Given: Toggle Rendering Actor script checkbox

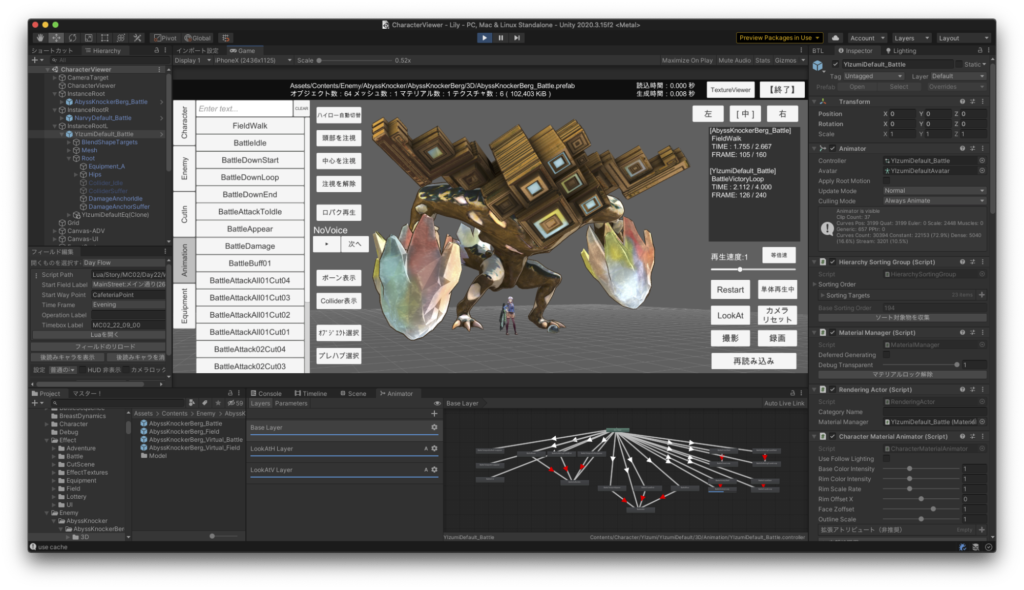Looking at the screenshot, I should [833, 390].
